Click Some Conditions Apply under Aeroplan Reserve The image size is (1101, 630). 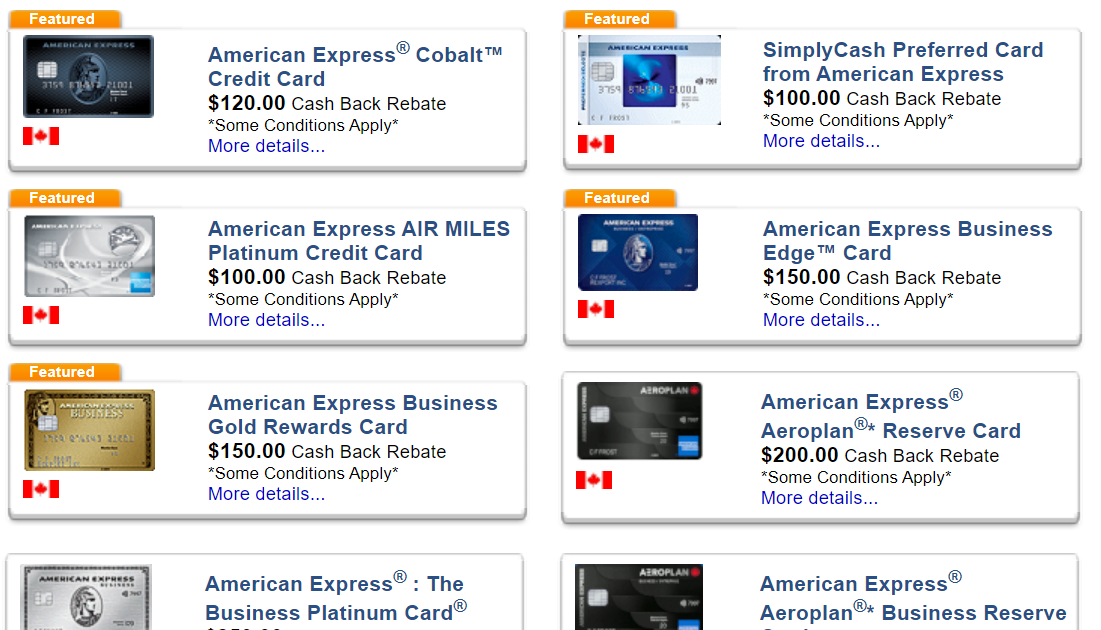(856, 478)
